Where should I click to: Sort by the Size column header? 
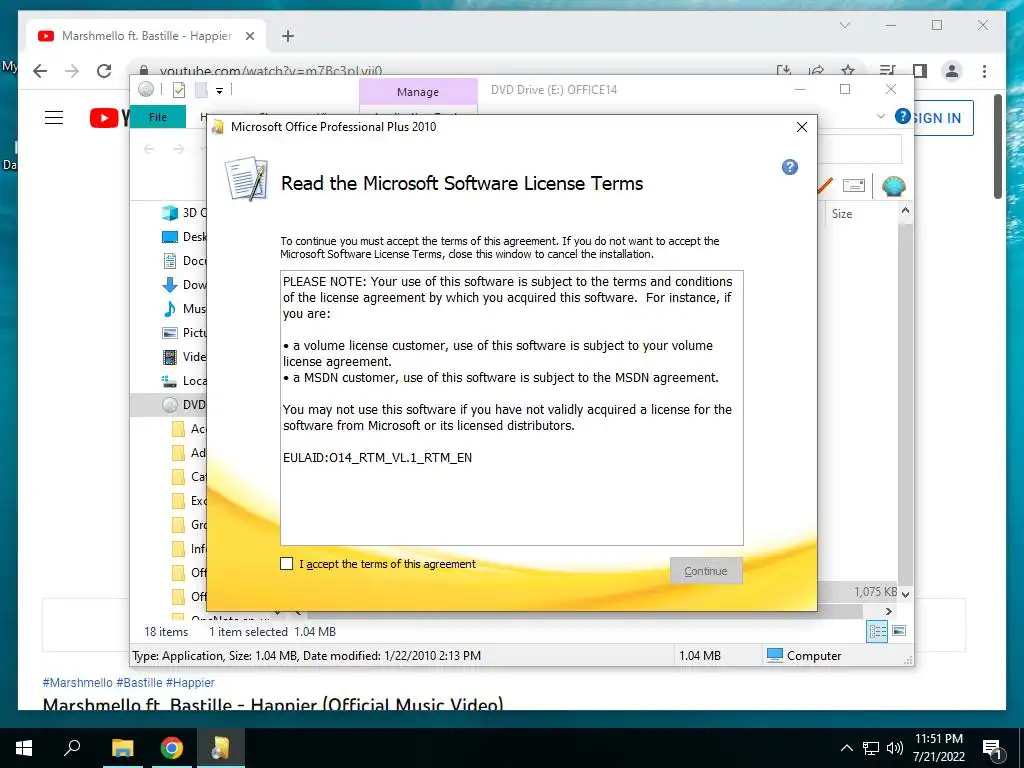842,214
